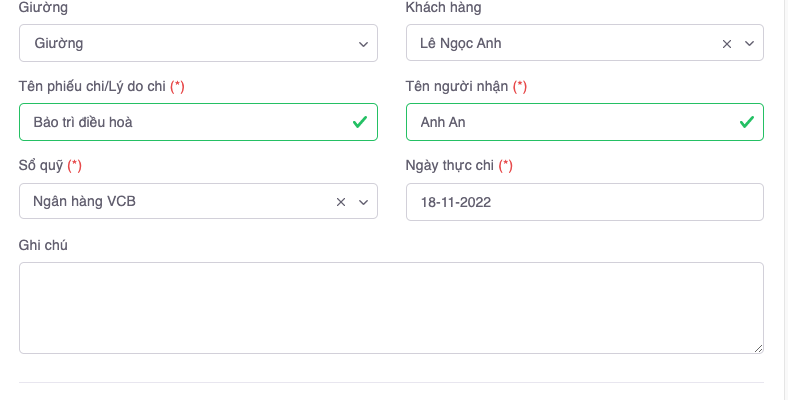
Task: Click the green checkmark in Bảo trì điều hoà field
Action: coord(359,122)
